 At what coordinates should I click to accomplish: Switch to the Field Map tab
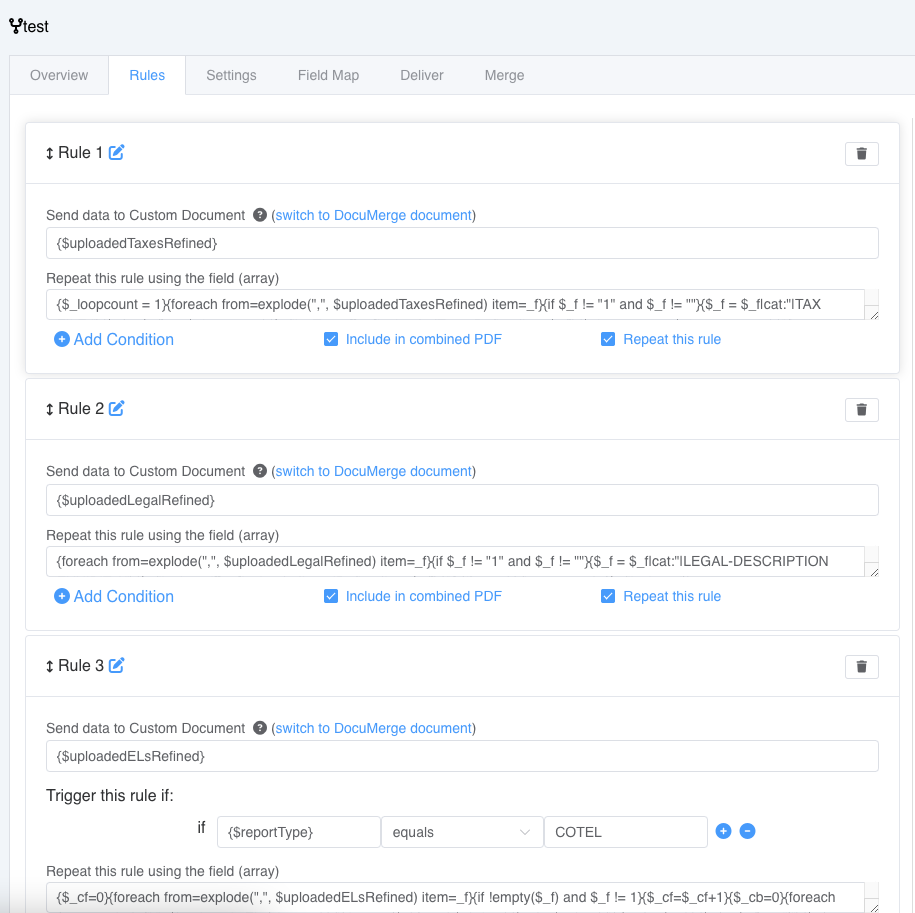[328, 75]
